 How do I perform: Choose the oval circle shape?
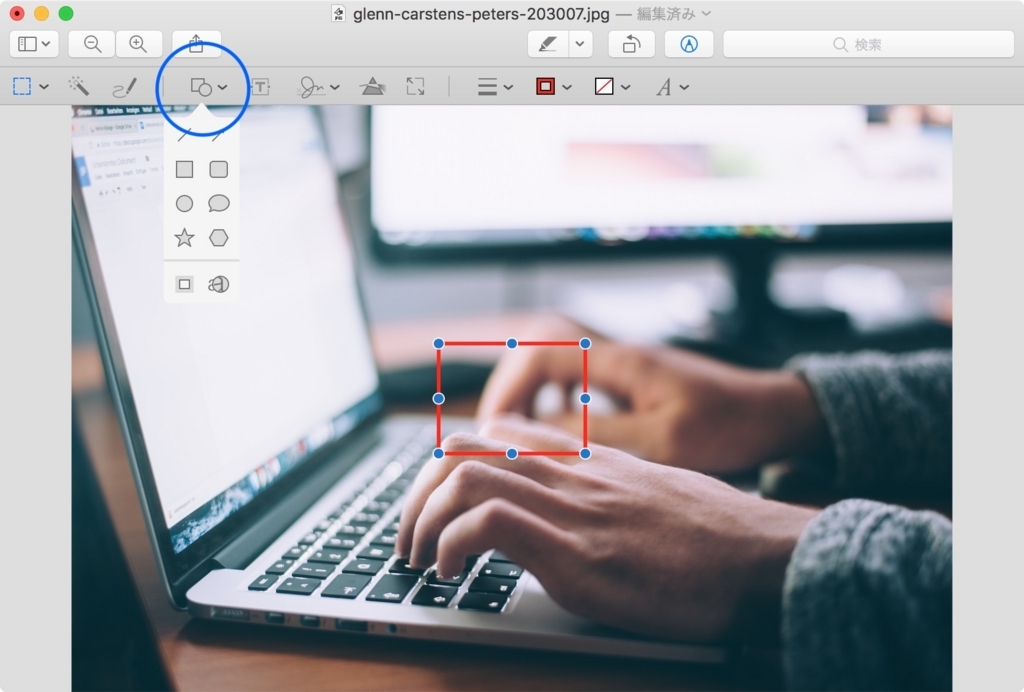click(185, 204)
